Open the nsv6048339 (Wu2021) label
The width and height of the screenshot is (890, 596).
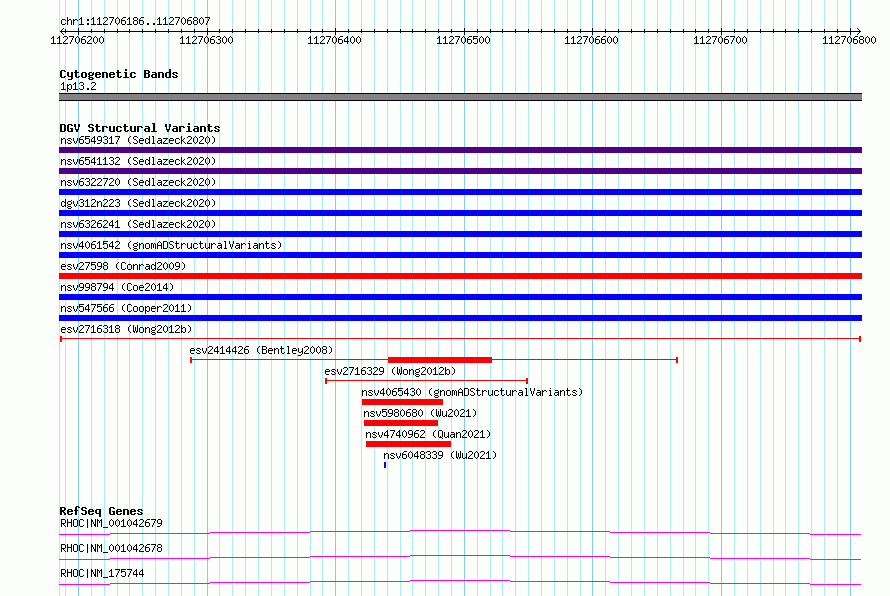[x=440, y=455]
